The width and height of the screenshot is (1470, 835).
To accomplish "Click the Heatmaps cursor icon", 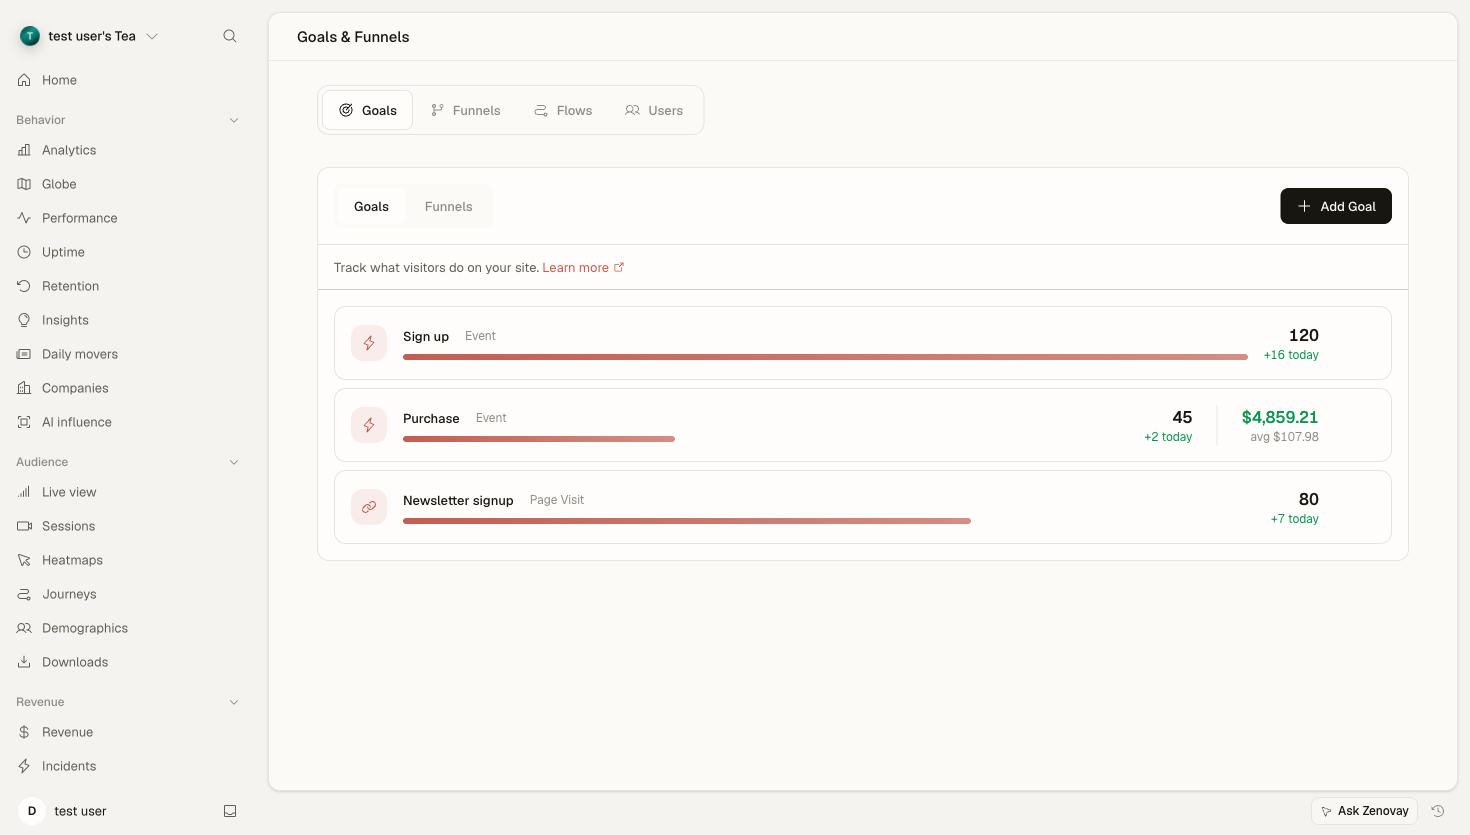I will [x=24, y=560].
